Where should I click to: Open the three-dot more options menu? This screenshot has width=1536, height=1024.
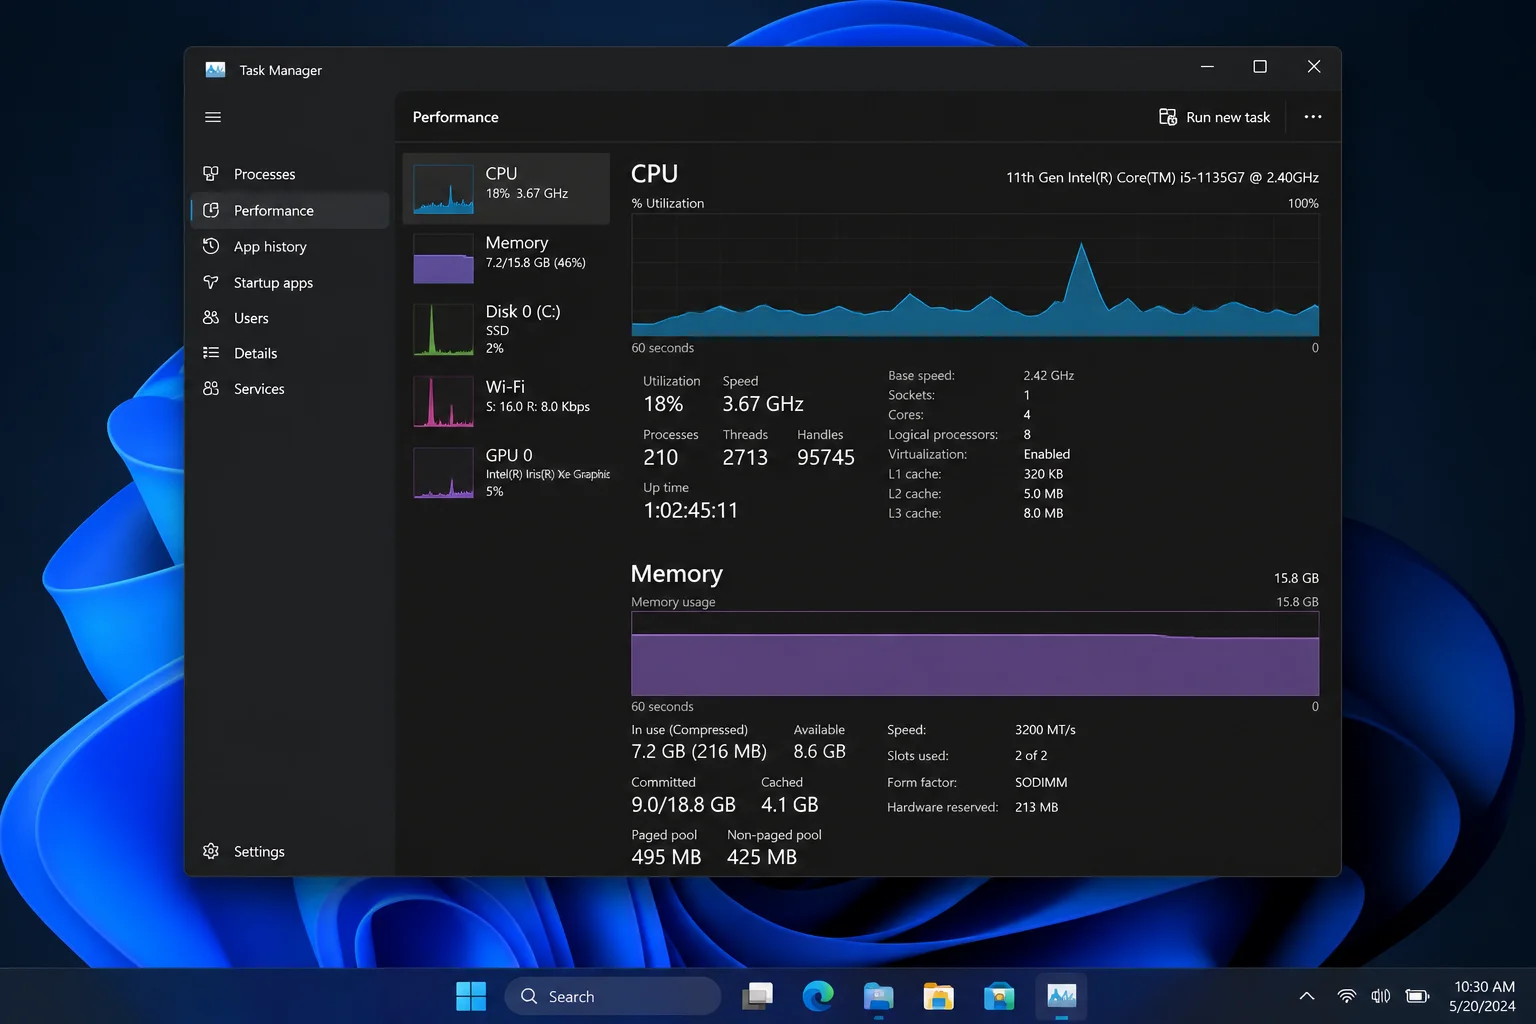click(x=1313, y=117)
